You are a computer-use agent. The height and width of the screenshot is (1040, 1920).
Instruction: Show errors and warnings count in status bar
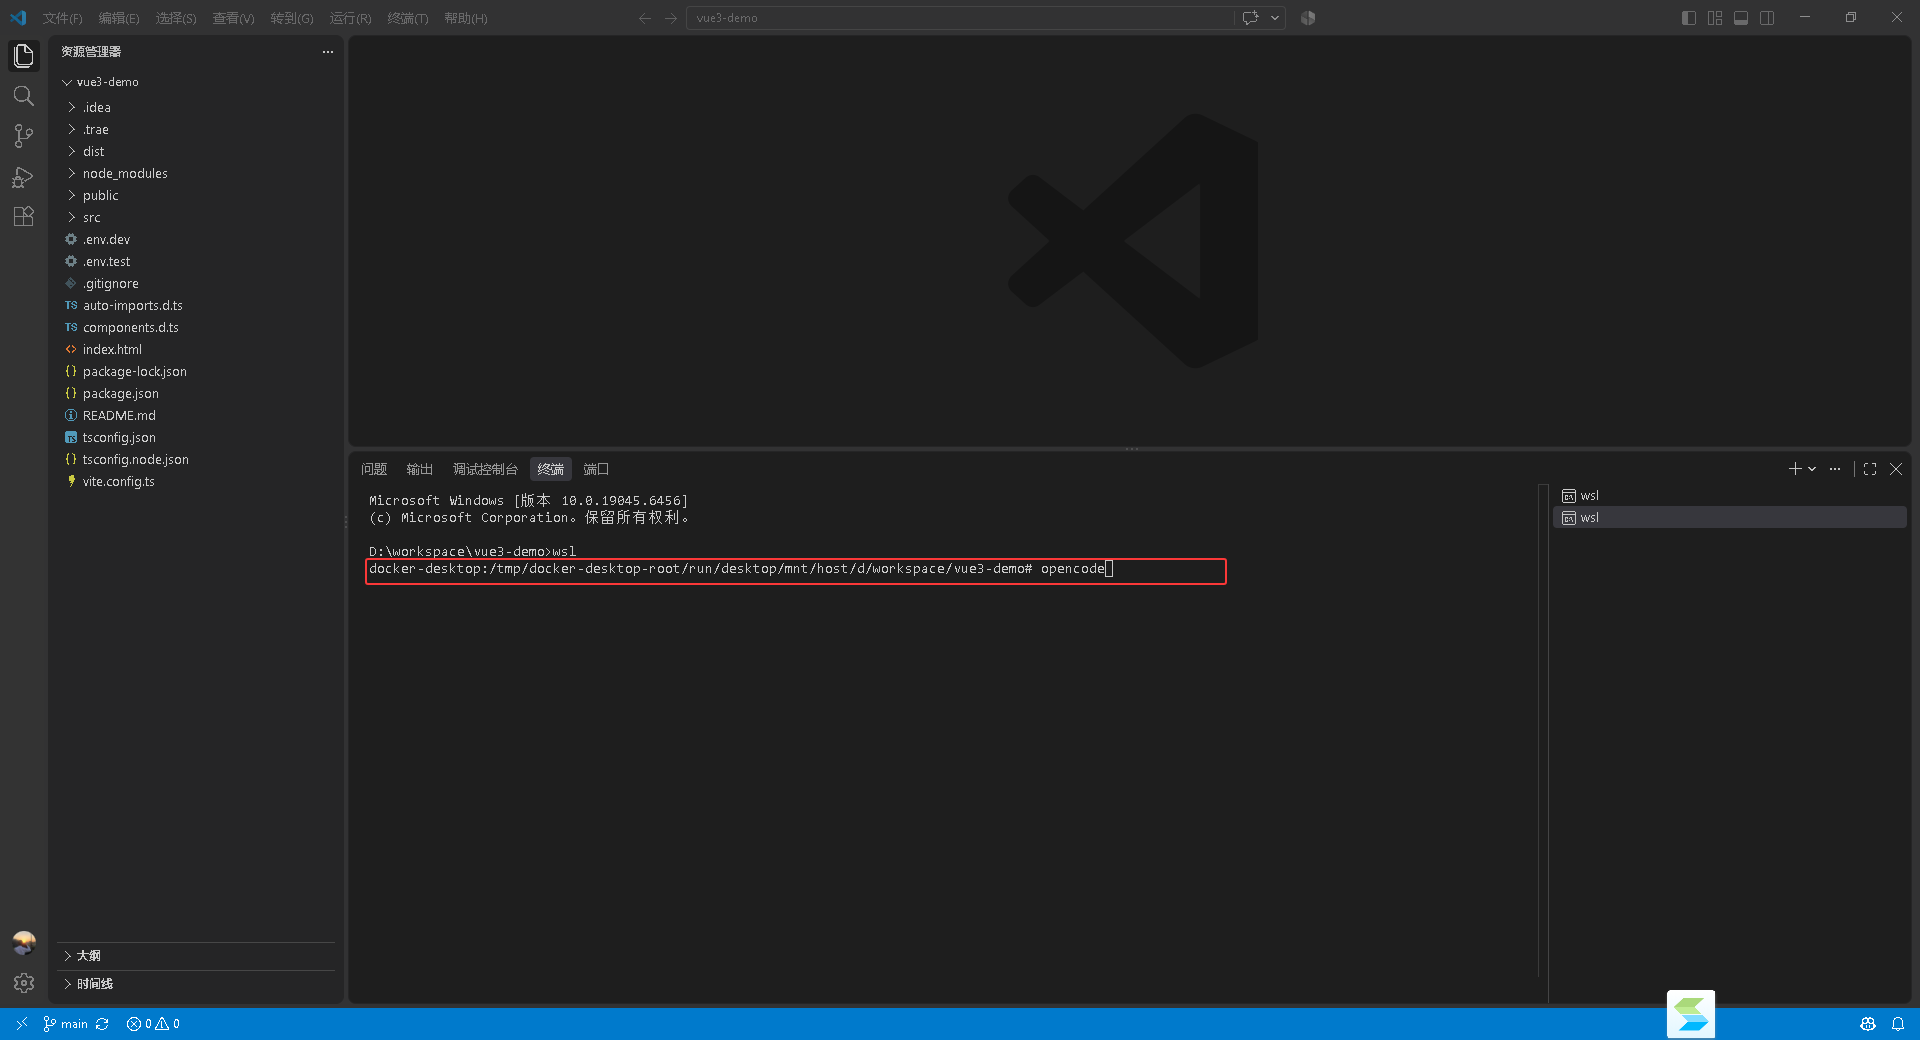153,1024
